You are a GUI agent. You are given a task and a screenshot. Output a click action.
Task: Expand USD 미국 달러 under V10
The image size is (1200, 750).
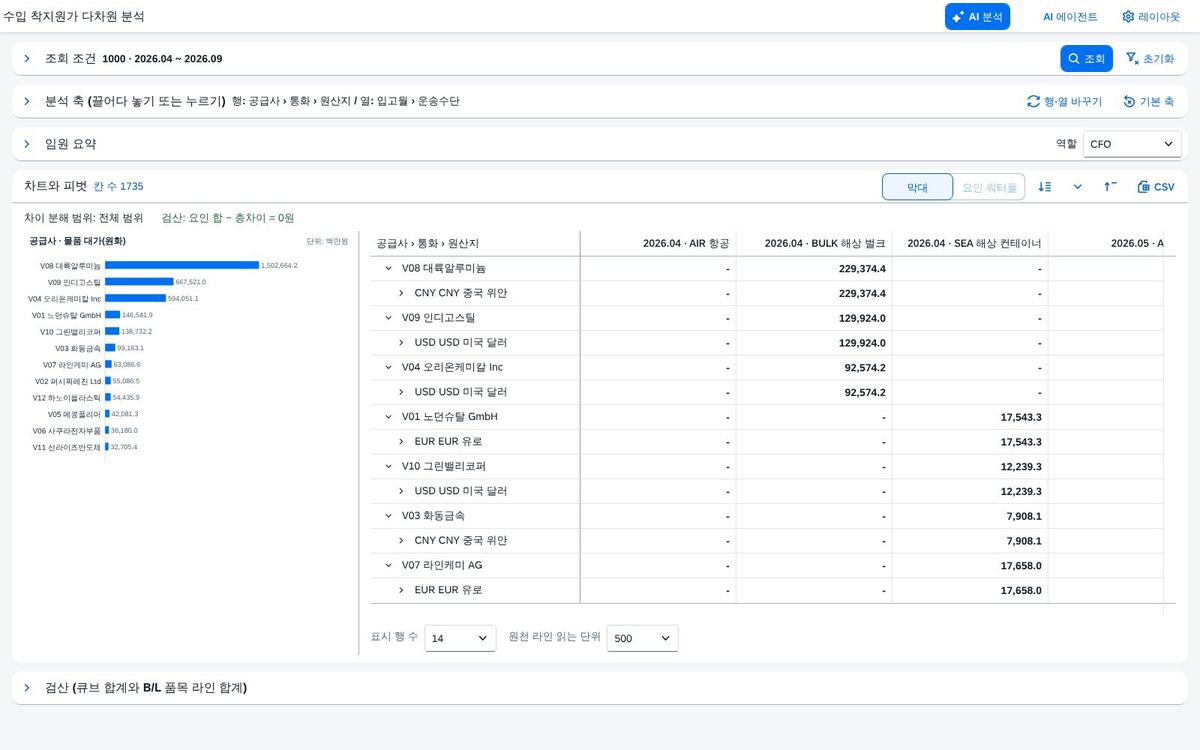(401, 491)
